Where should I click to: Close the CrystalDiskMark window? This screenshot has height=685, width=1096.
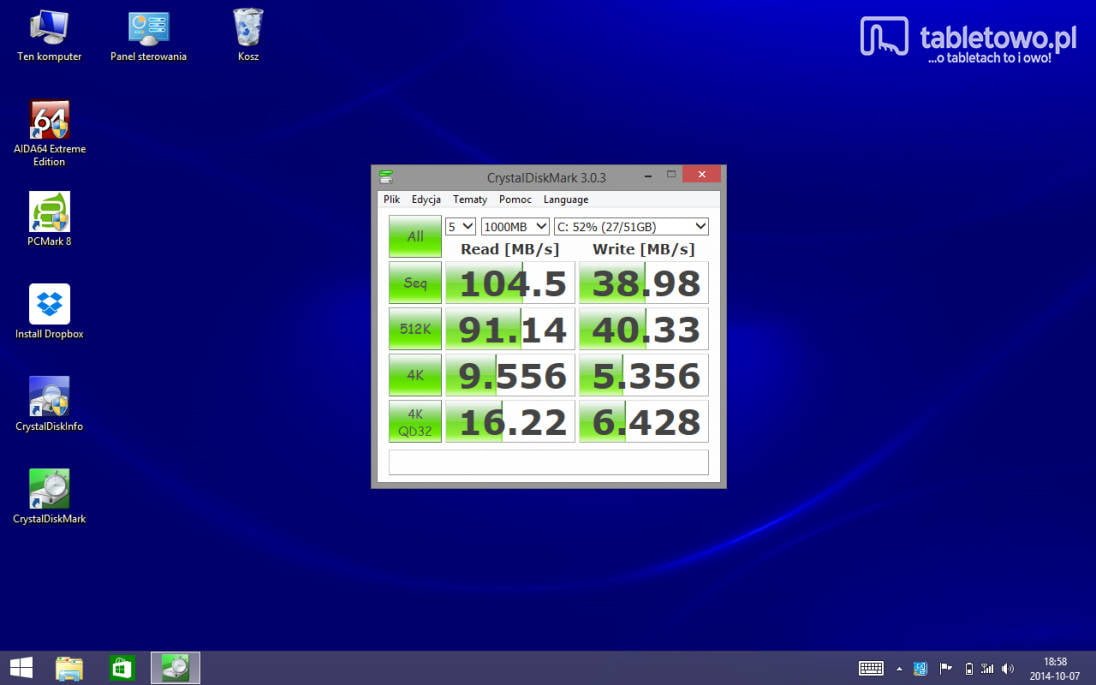[702, 174]
